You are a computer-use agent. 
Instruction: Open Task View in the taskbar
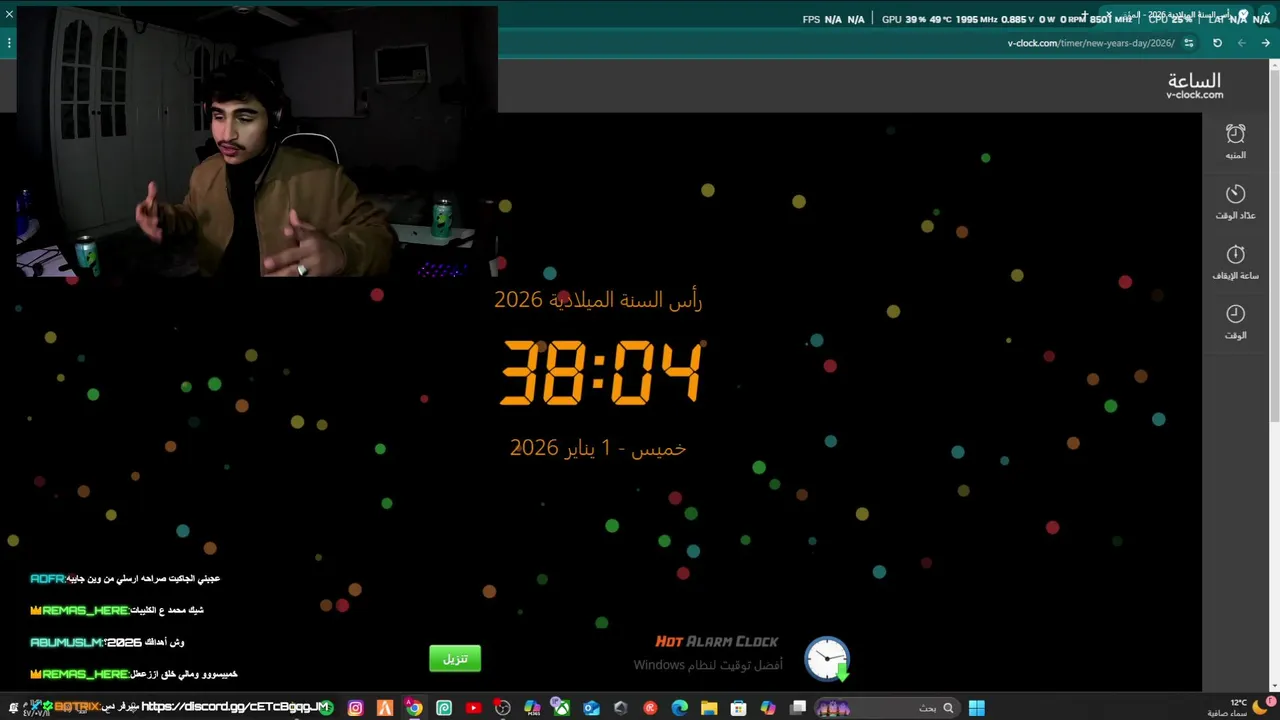798,708
